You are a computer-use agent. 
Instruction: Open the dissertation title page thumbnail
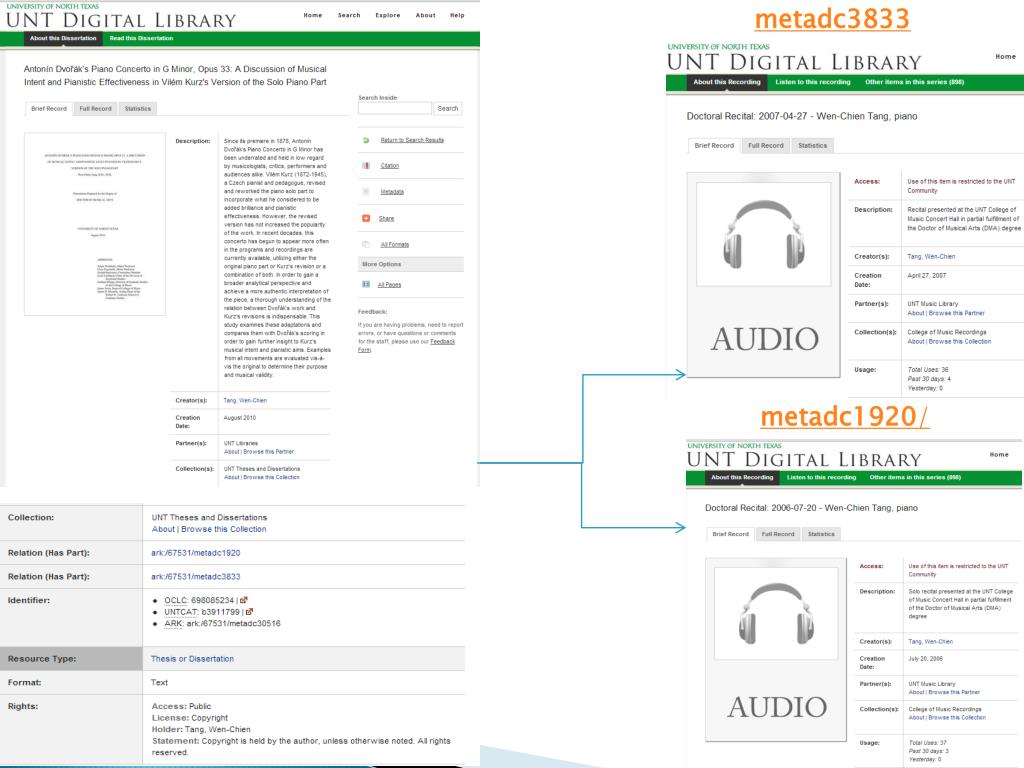point(95,224)
